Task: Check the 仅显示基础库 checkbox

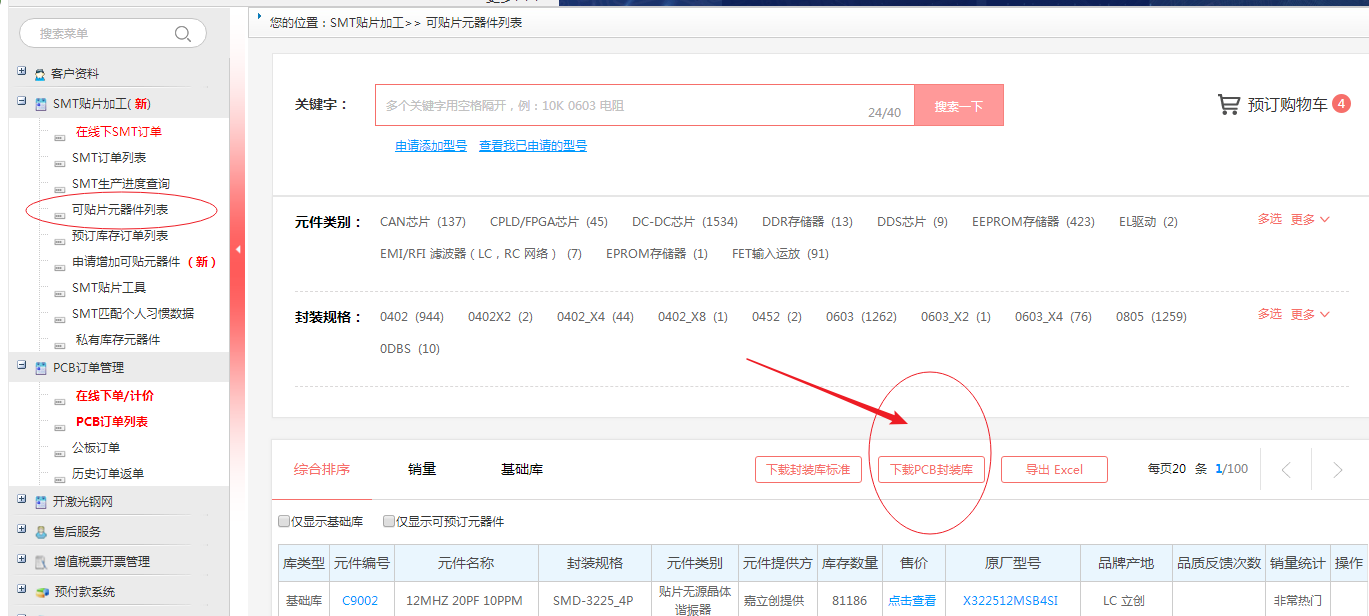Action: pyautogui.click(x=284, y=522)
